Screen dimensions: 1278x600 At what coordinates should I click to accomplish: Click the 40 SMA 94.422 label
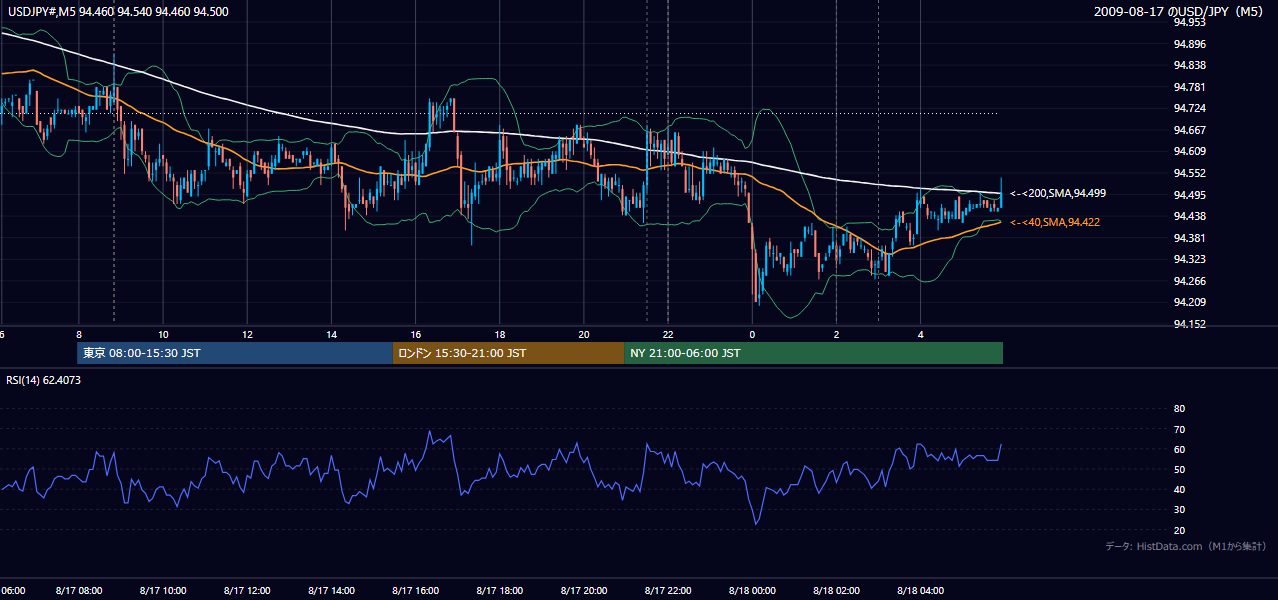(1054, 222)
